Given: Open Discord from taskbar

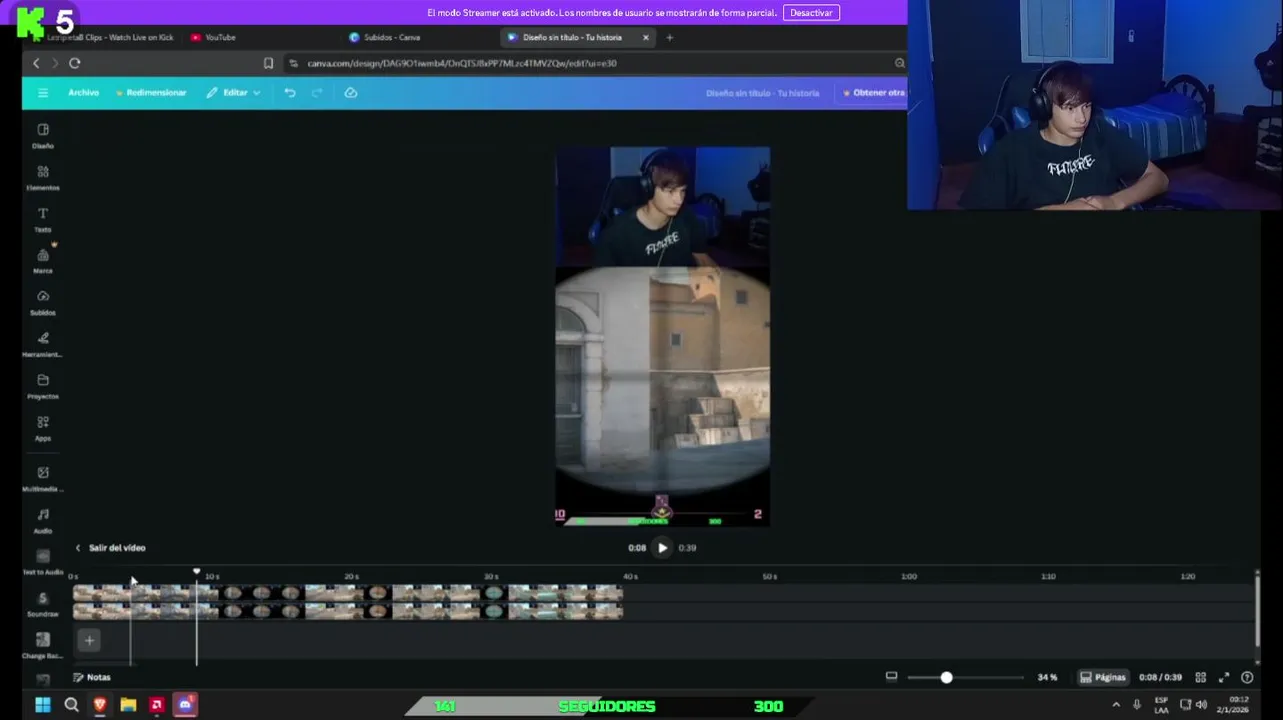Looking at the screenshot, I should pos(185,705).
